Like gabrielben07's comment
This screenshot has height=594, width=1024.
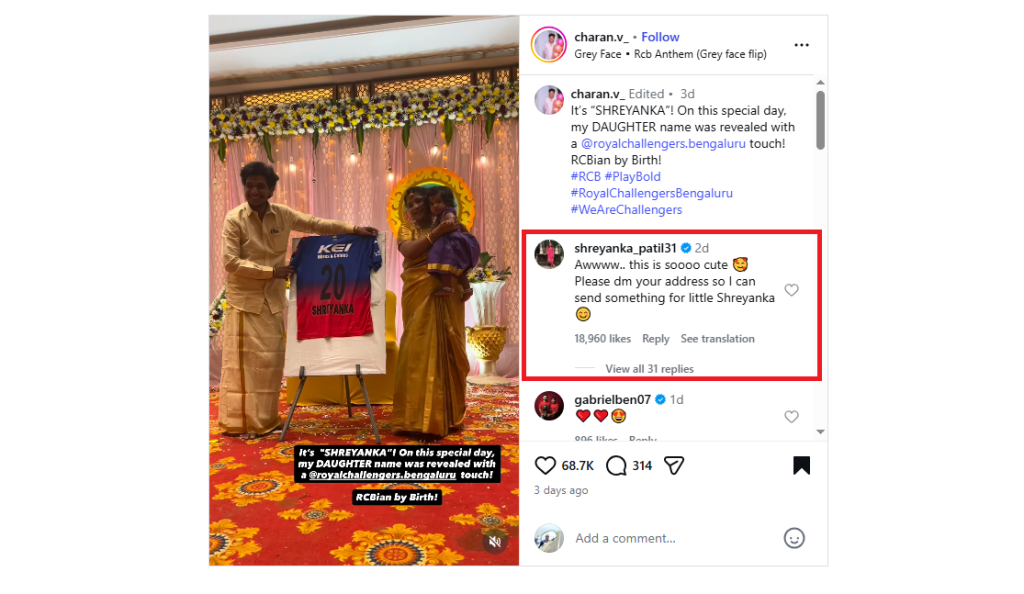(x=791, y=416)
